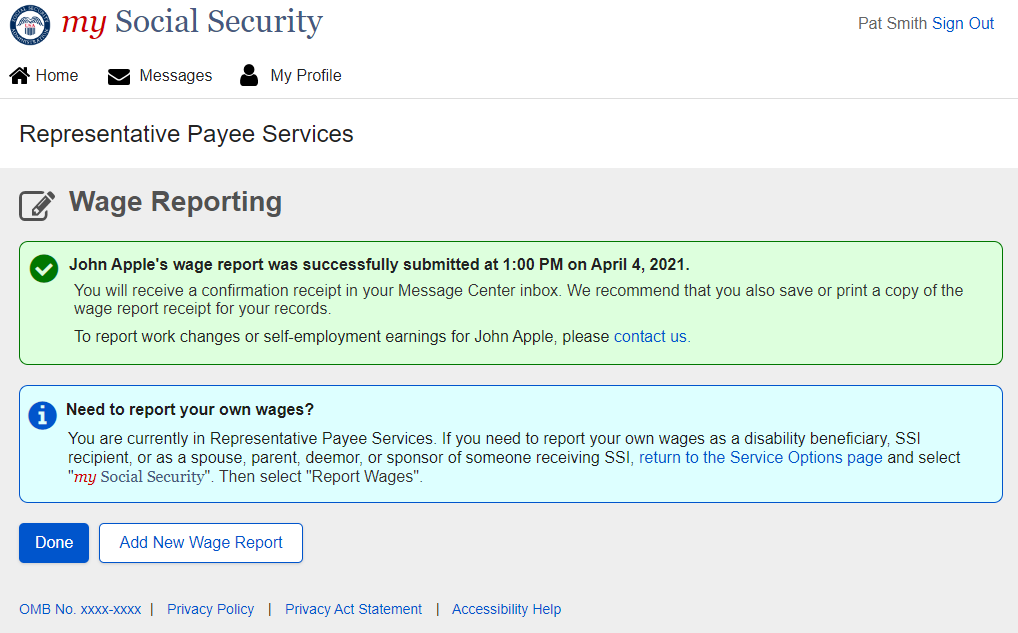The height and width of the screenshot is (633, 1018).
Task: Follow the contact us link
Action: (650, 337)
